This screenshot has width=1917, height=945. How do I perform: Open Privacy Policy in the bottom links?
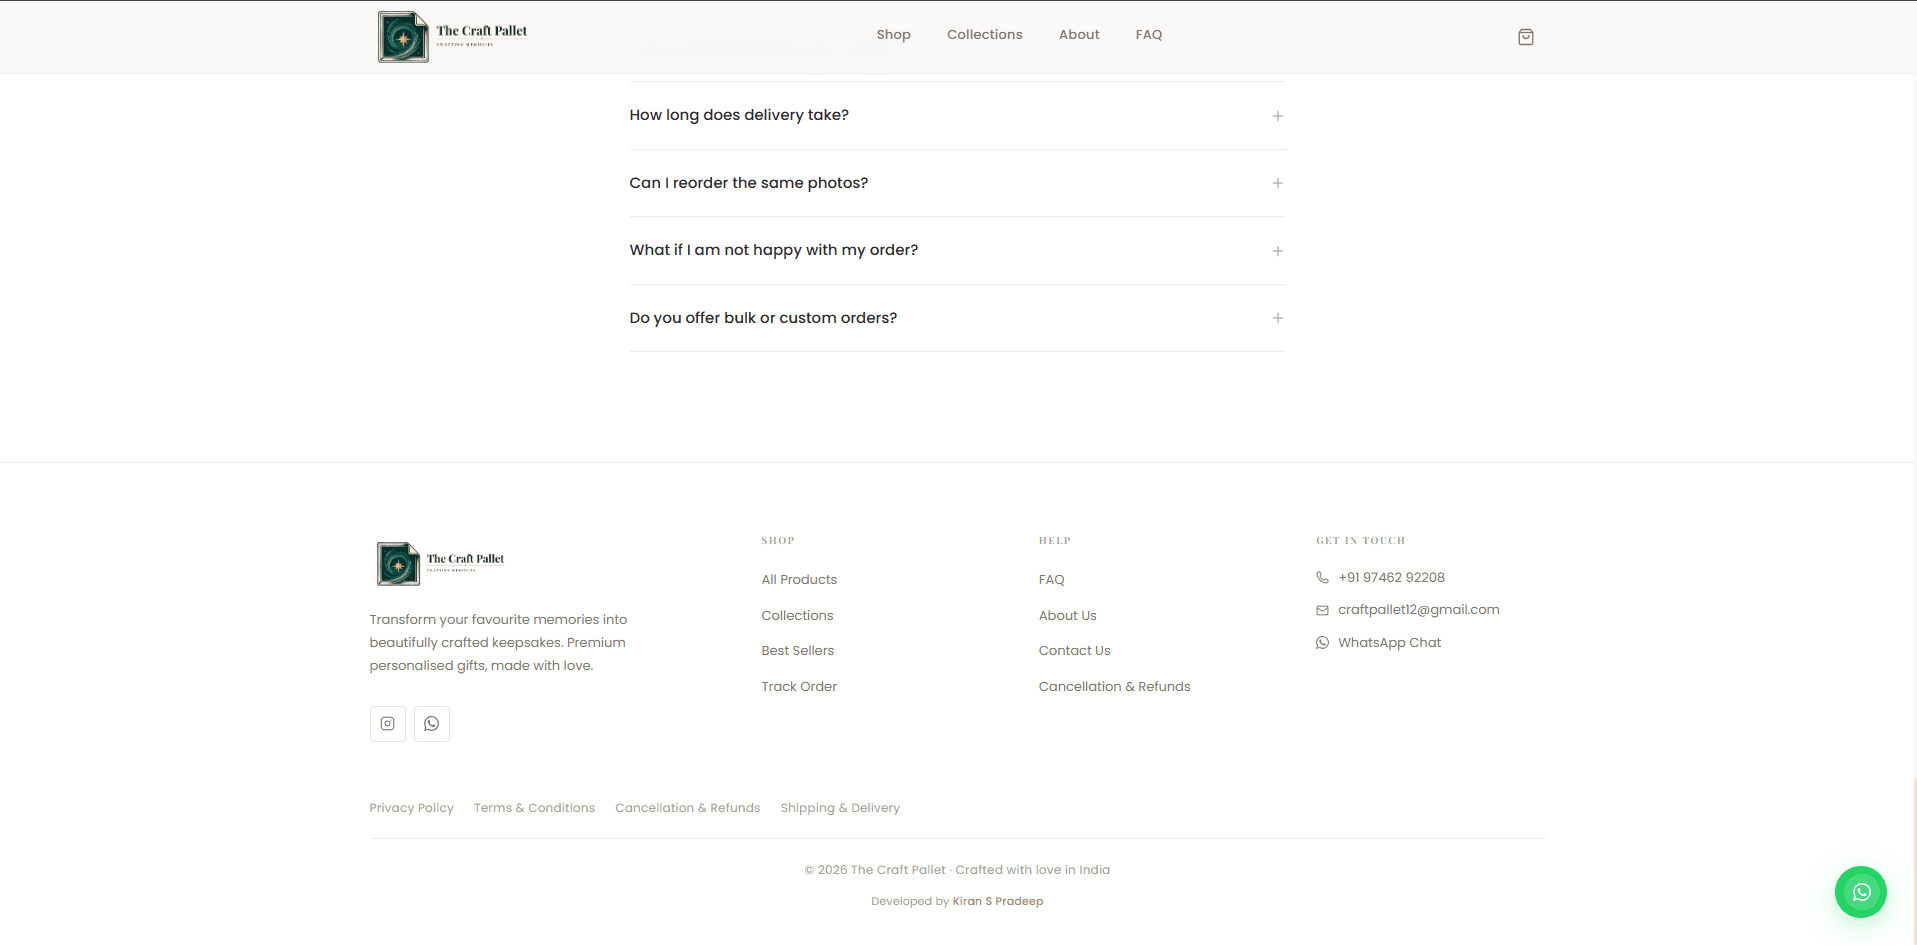coord(411,808)
